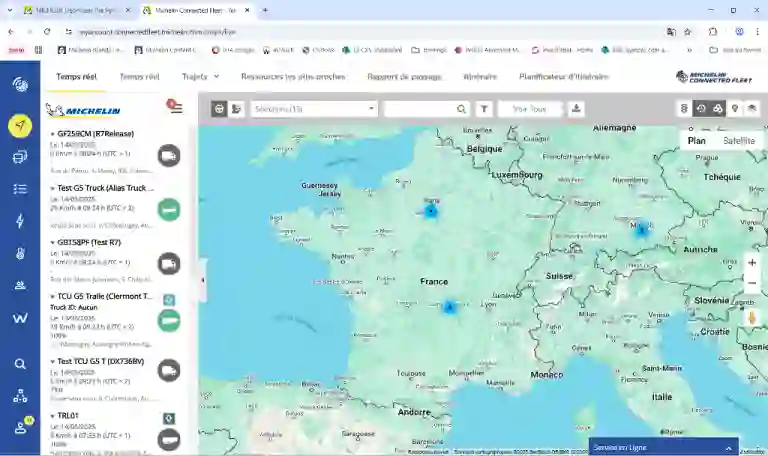Click the truck icon for Test TCU G5 T
This screenshot has height=456, width=768.
point(169,370)
